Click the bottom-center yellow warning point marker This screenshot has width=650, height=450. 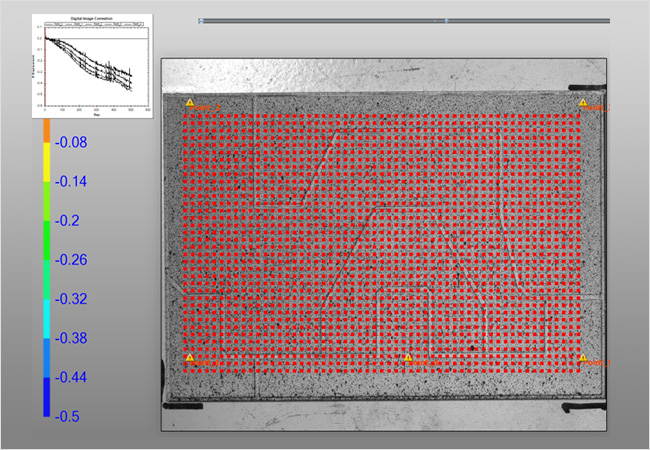point(406,357)
